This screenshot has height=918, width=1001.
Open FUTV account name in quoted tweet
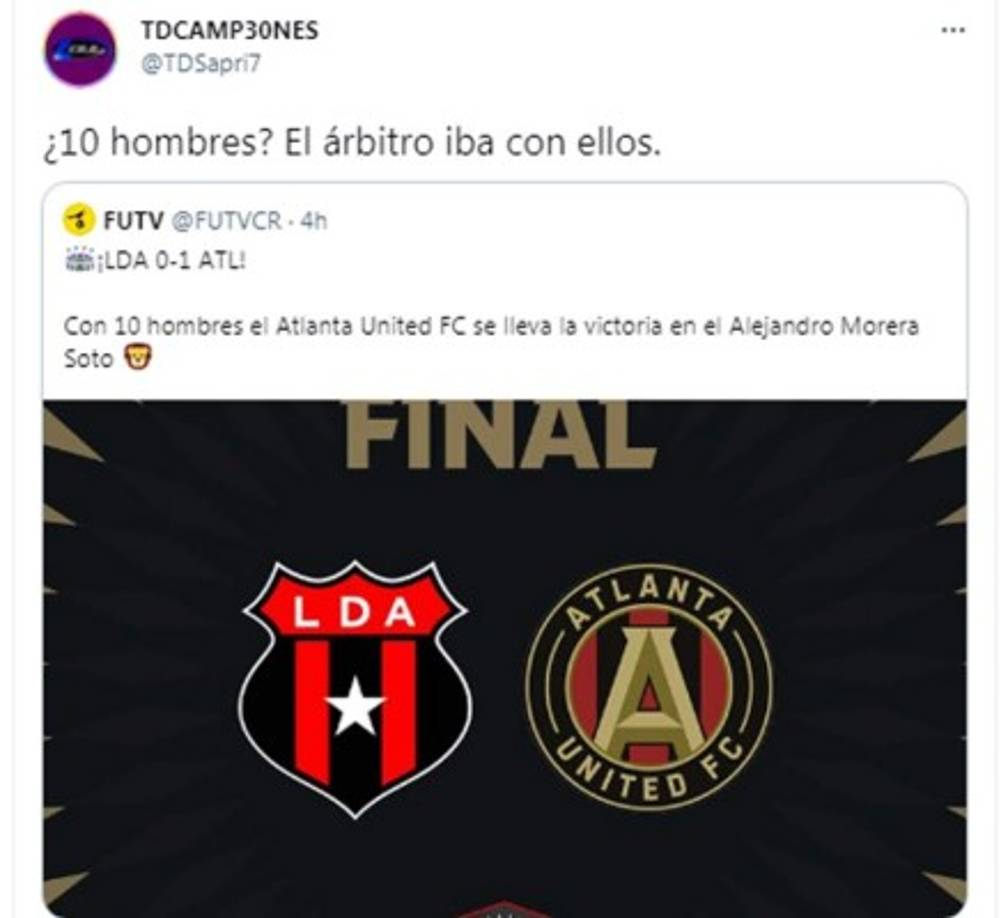pos(133,221)
